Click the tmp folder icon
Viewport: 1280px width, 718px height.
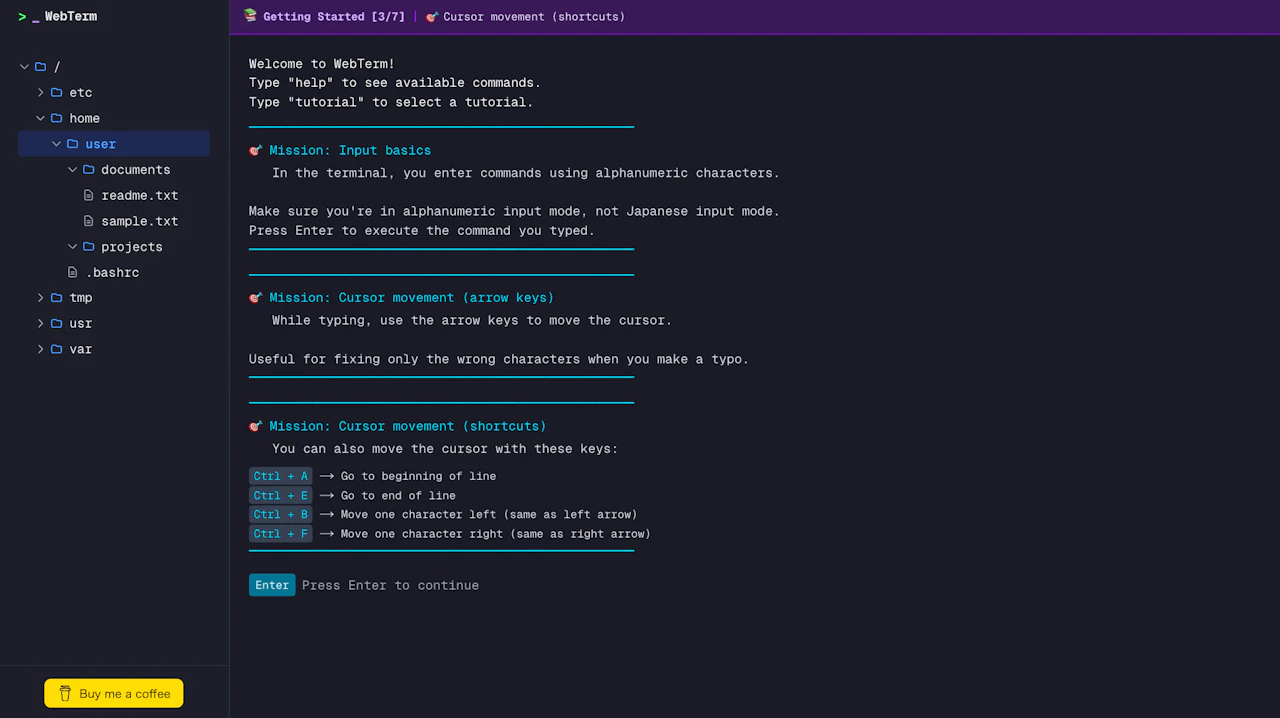pyautogui.click(x=56, y=298)
